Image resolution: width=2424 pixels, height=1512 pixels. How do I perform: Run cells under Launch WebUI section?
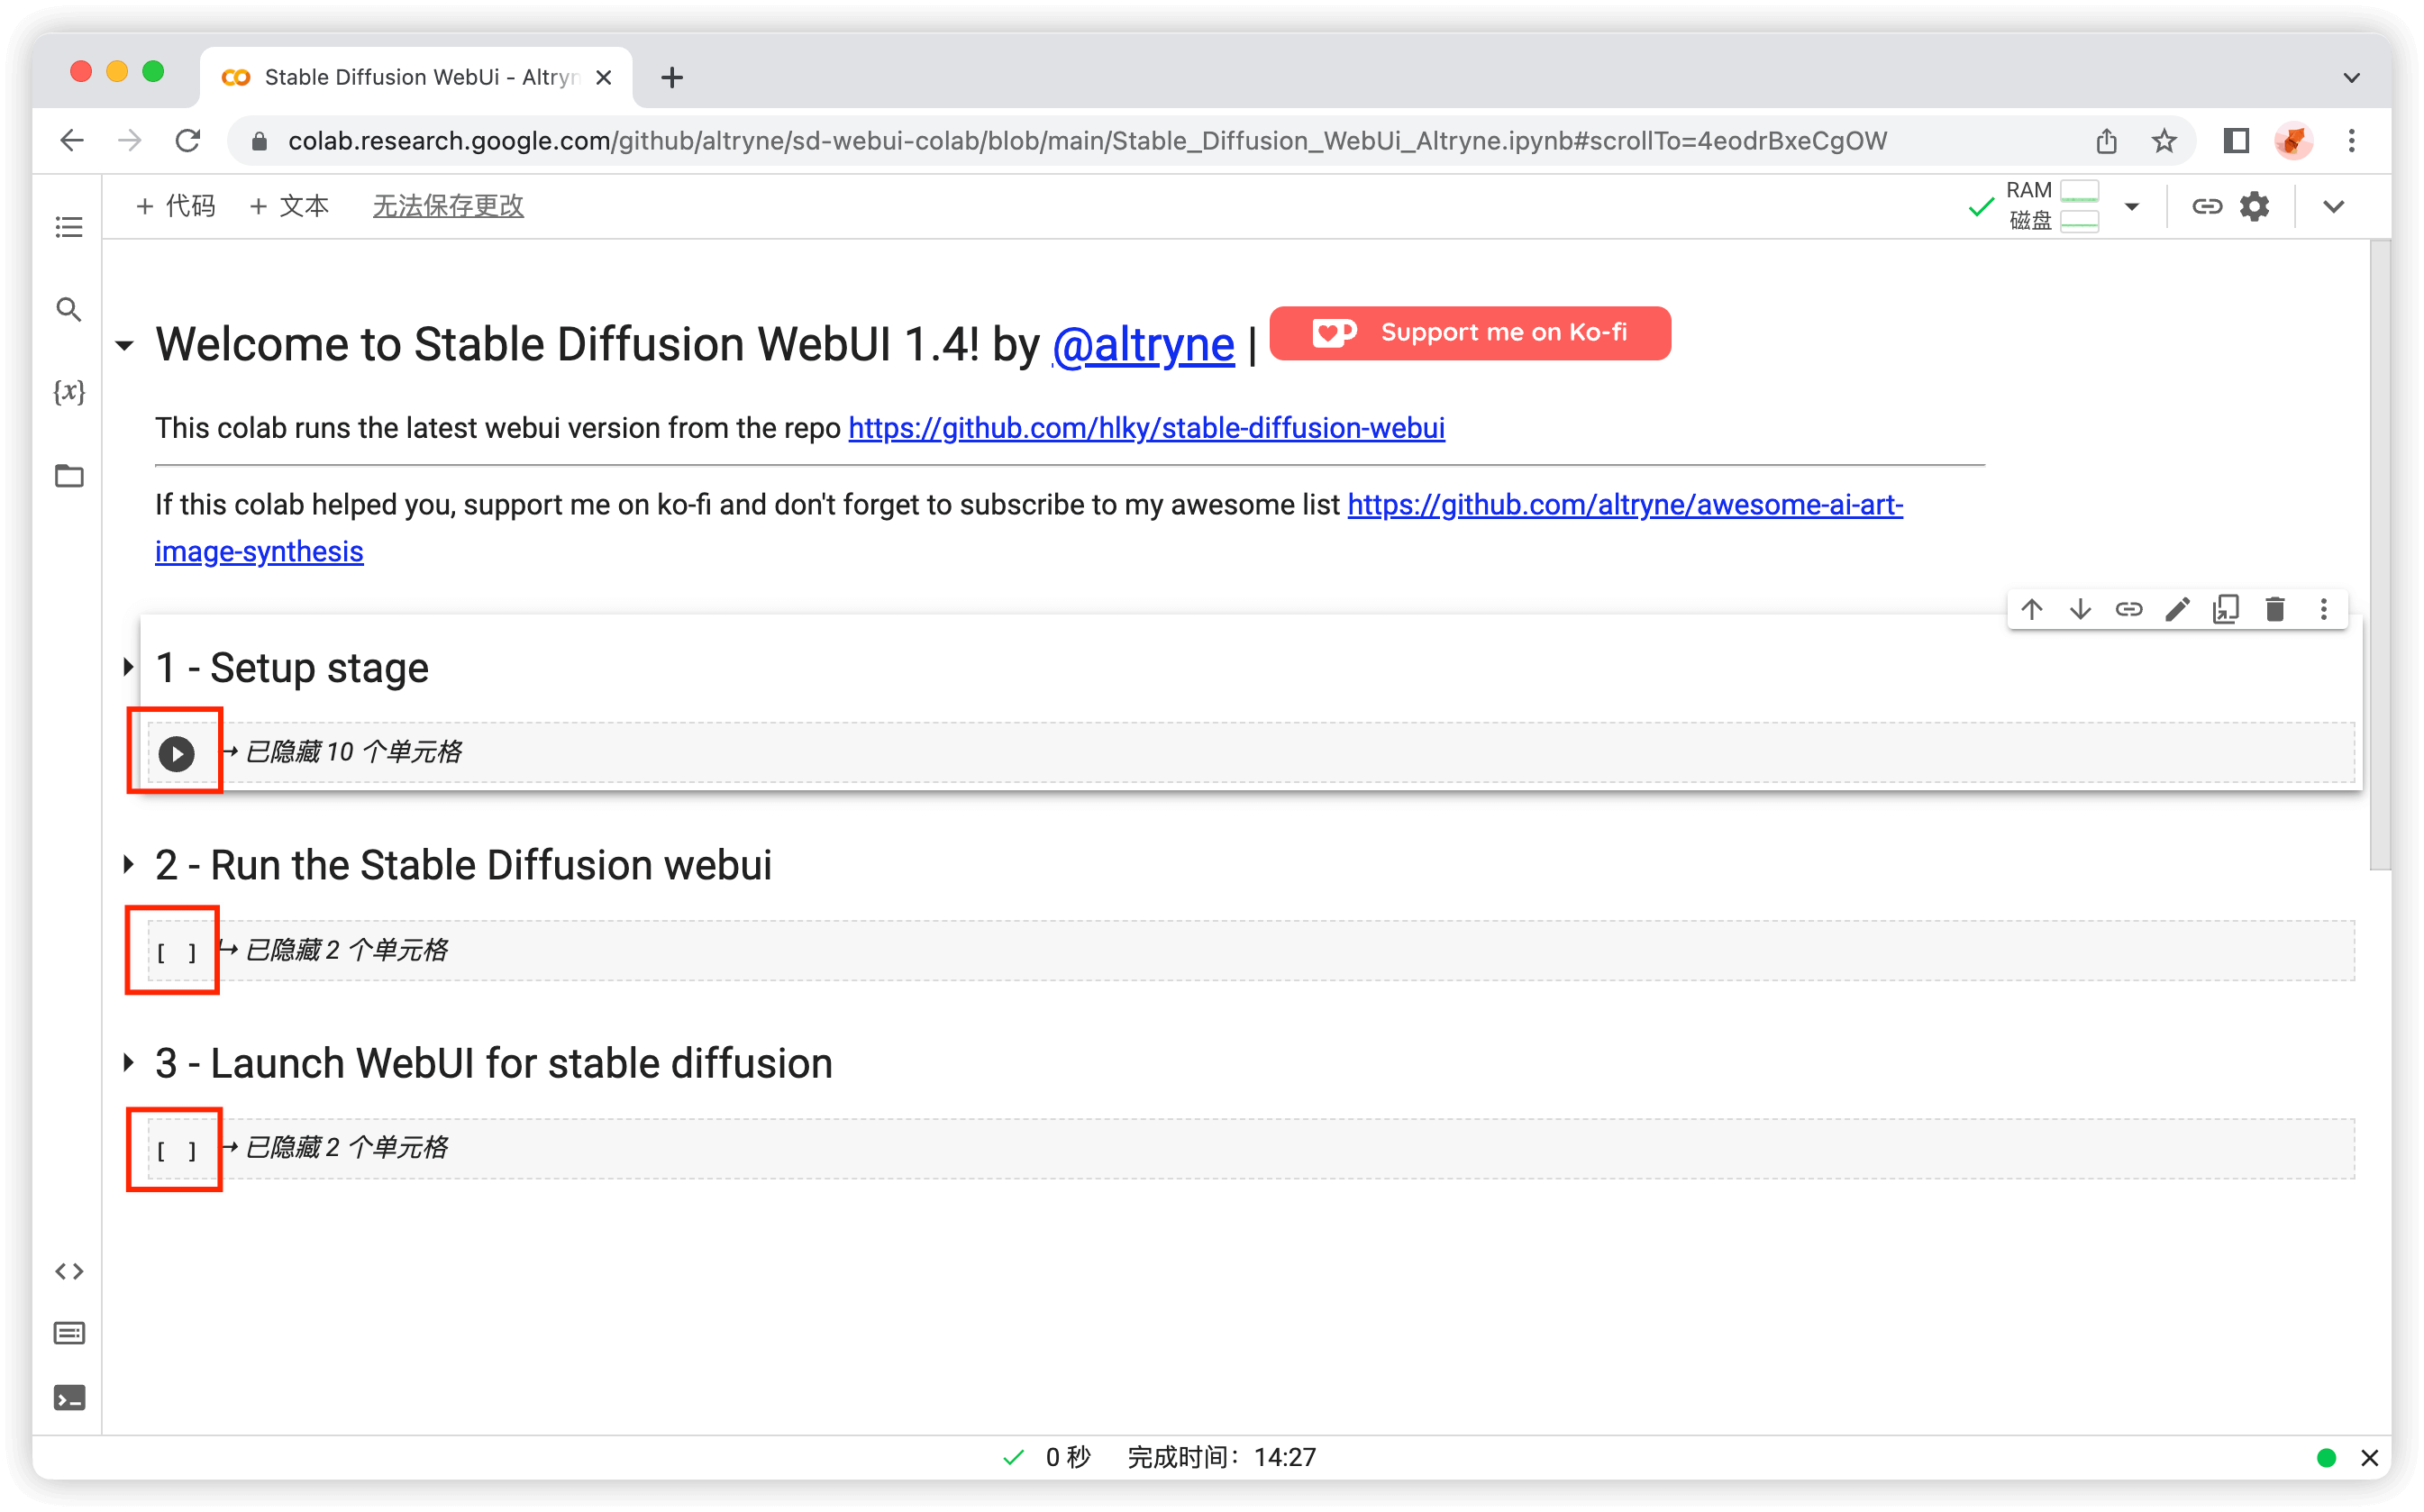176,1150
